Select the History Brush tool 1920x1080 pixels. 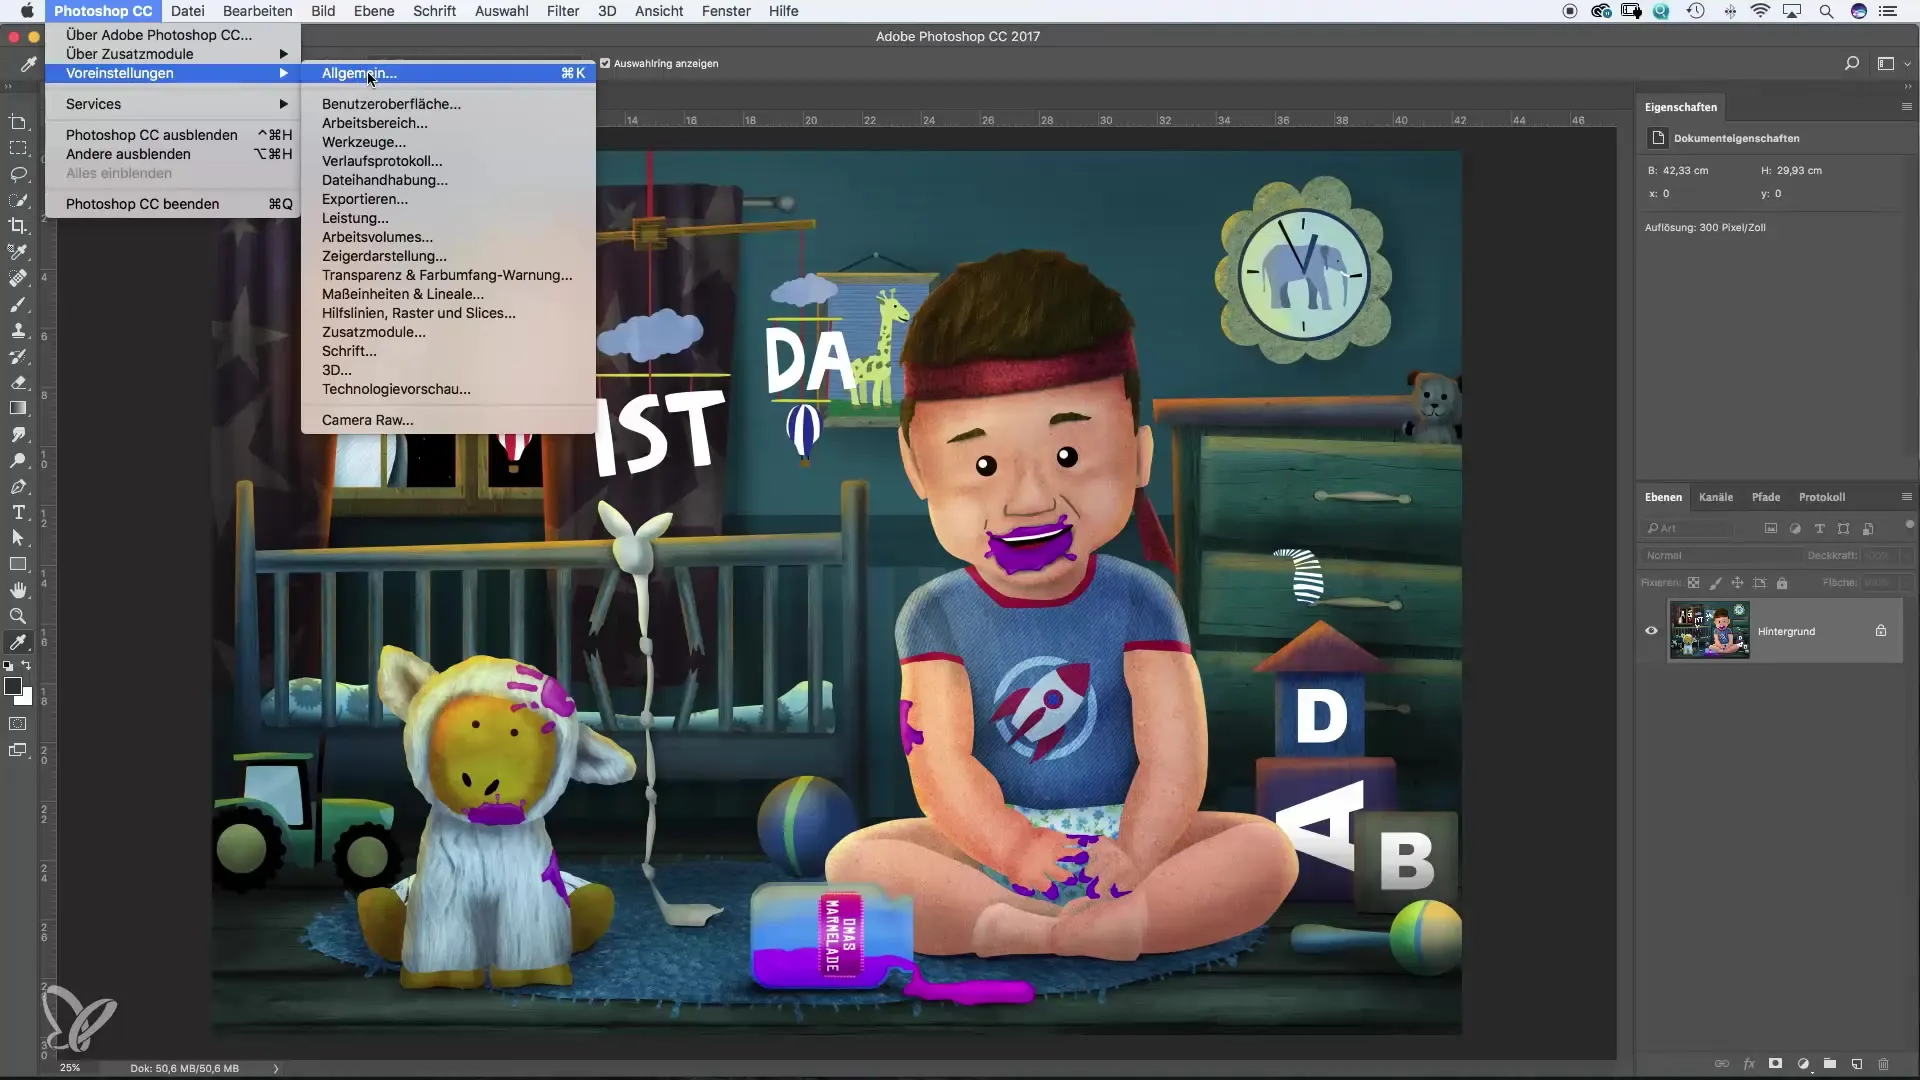click(18, 356)
